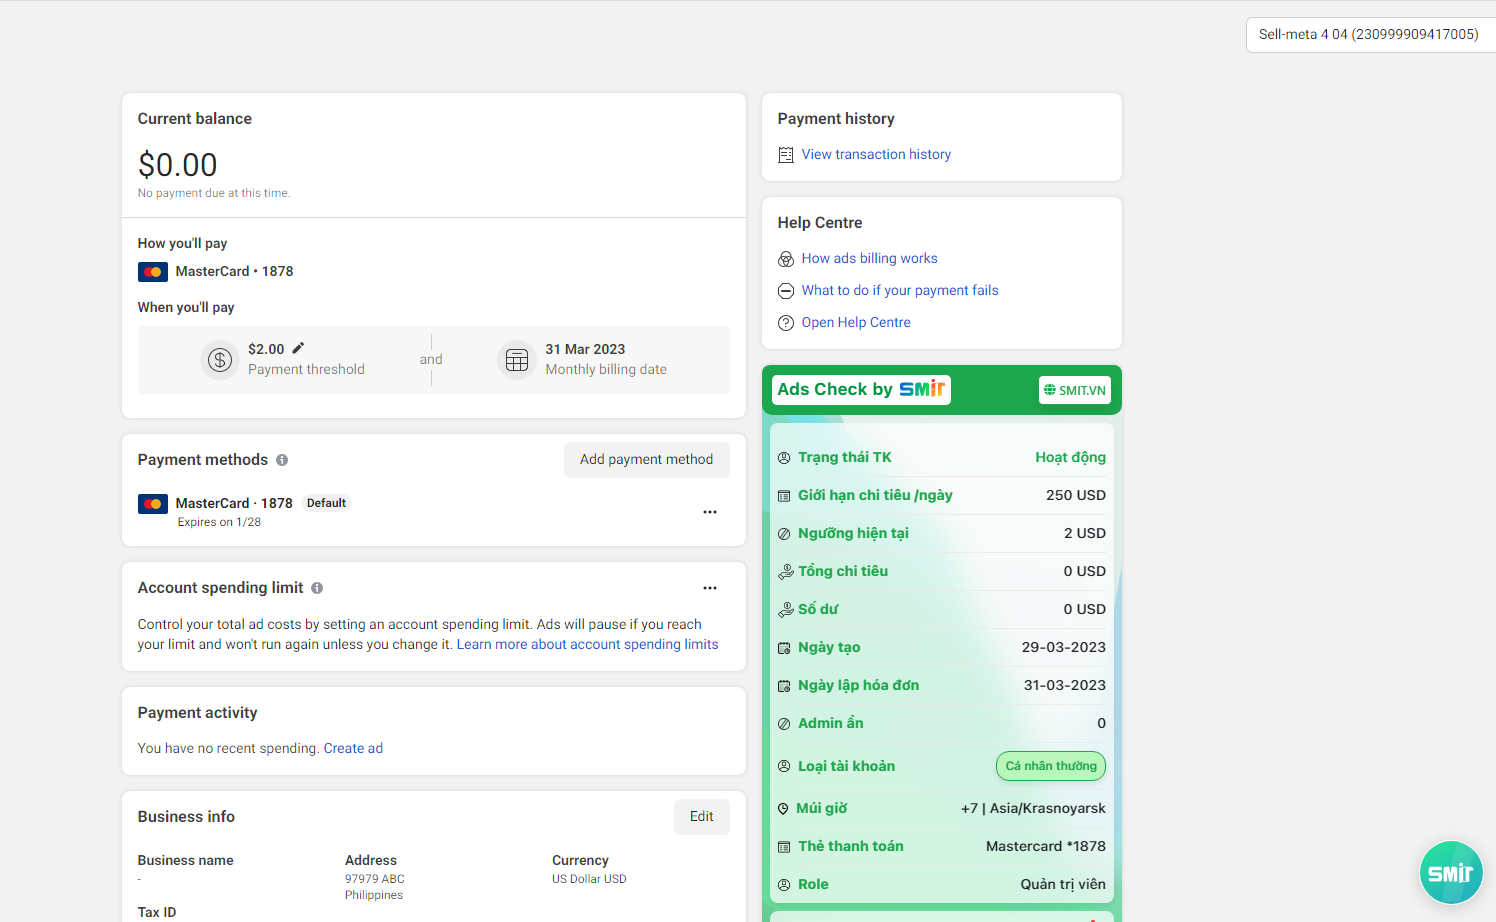The height and width of the screenshot is (922, 1496).
Task: Click Add payment method button
Action: click(x=646, y=460)
